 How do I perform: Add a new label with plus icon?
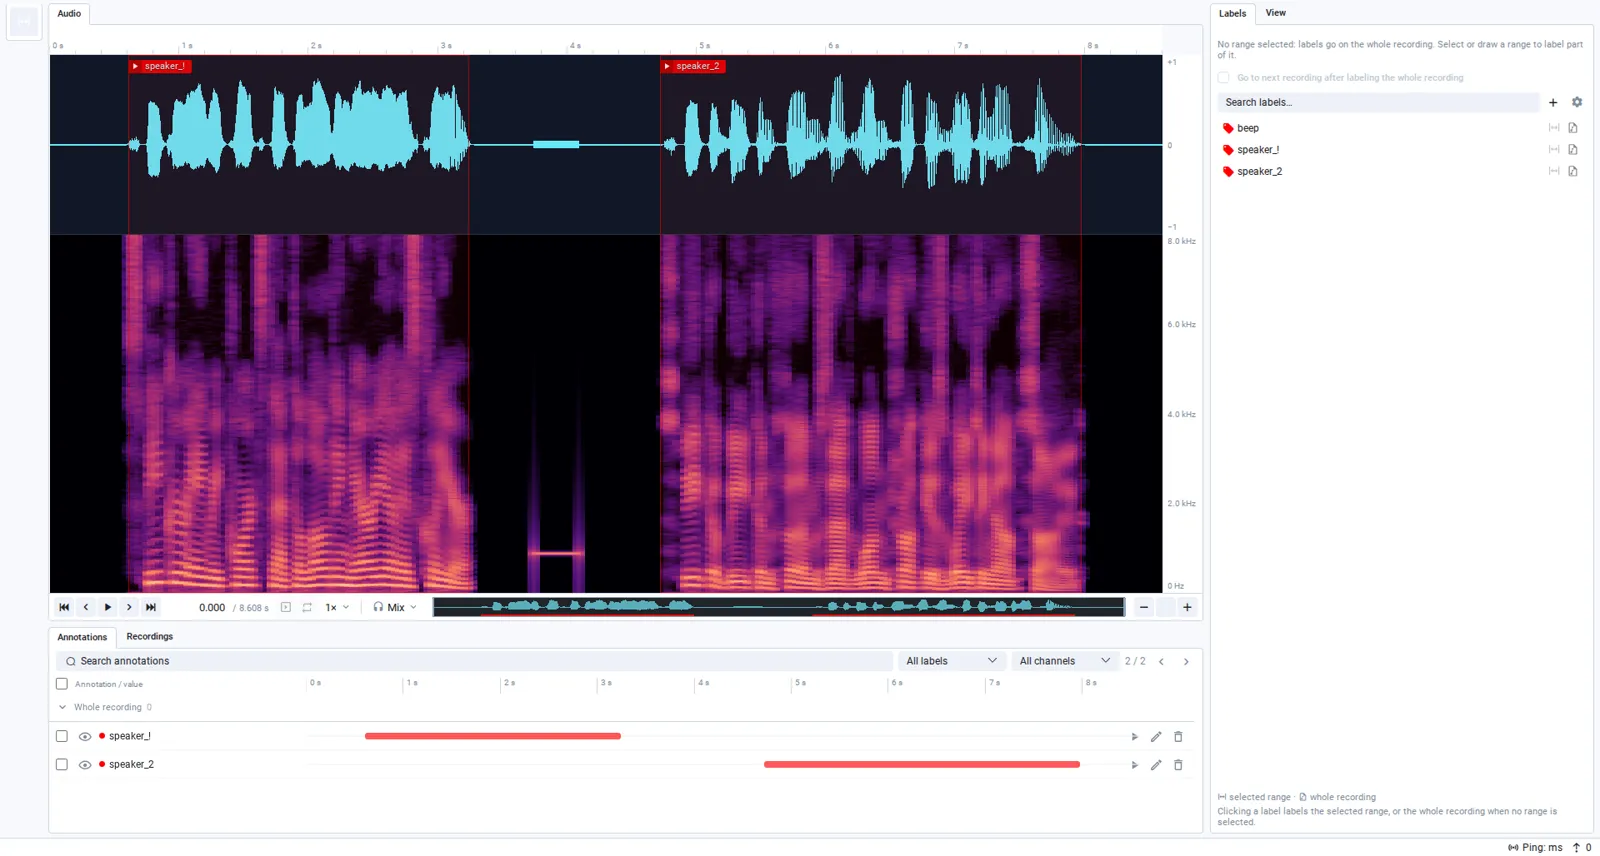pyautogui.click(x=1553, y=102)
